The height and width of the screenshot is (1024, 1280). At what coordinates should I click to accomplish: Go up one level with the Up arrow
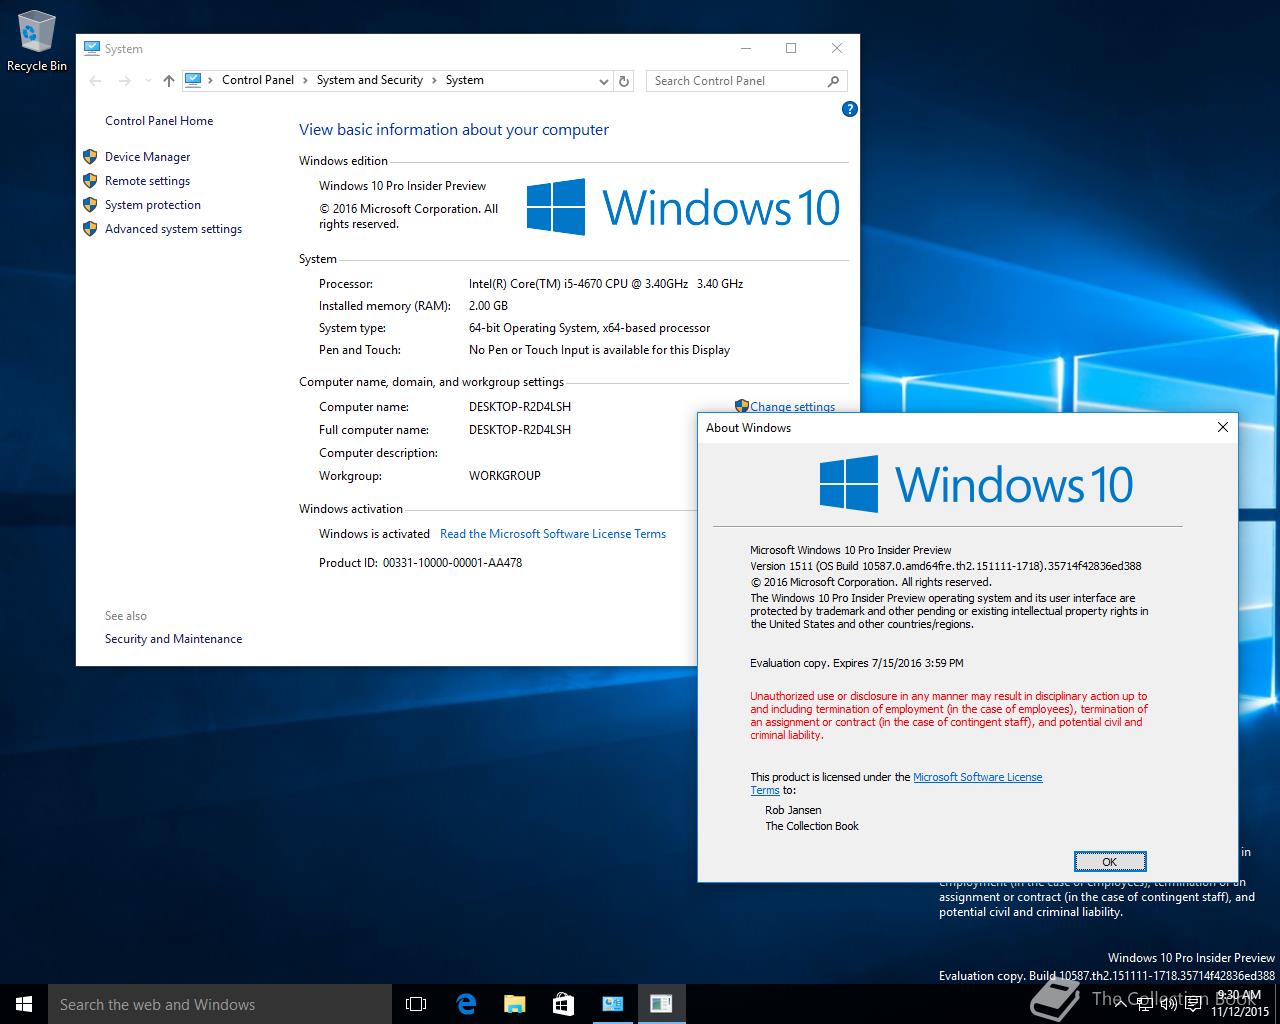[x=168, y=81]
